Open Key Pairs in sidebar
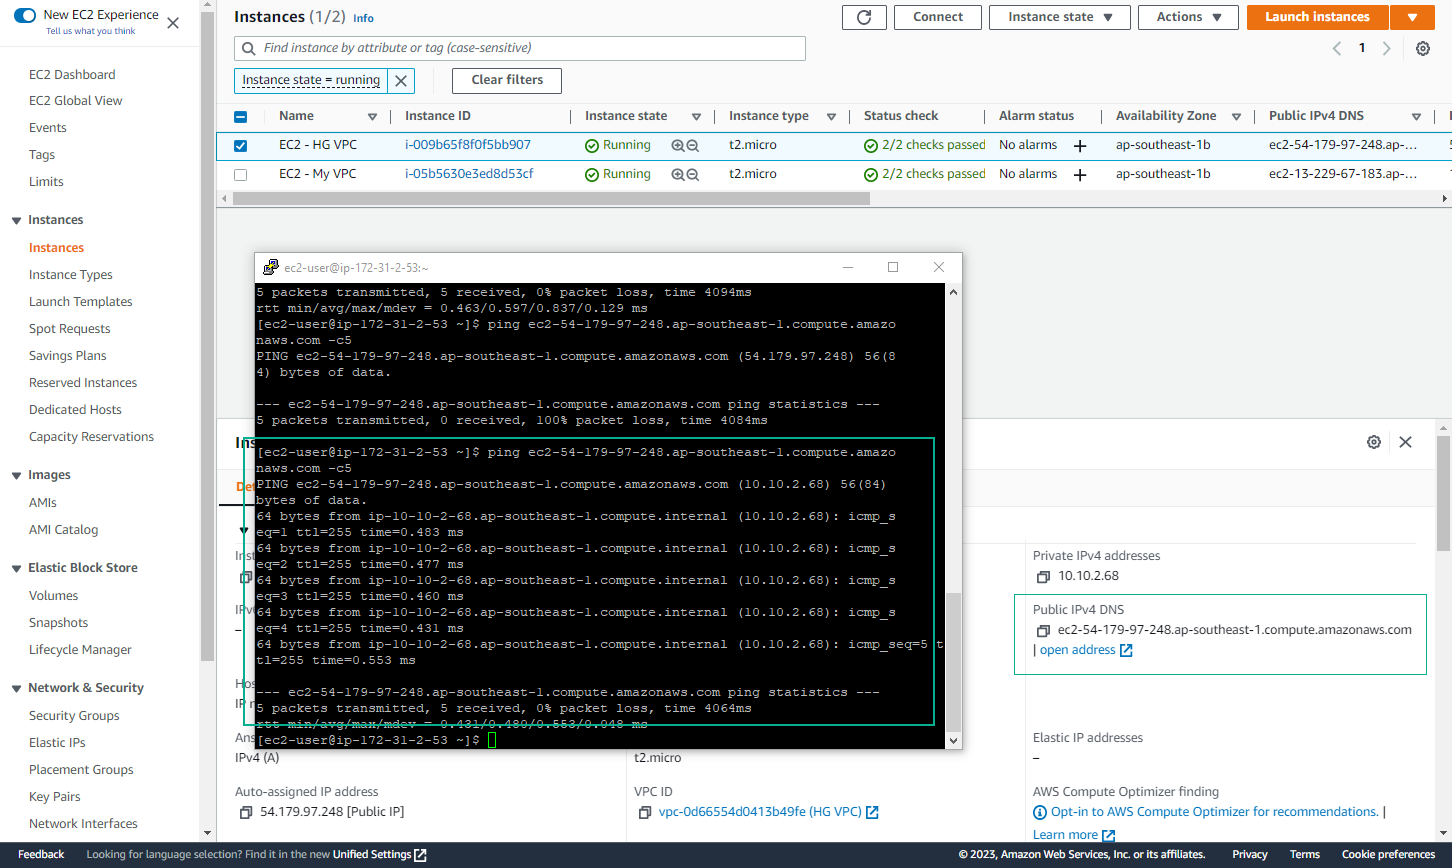This screenshot has height=868, width=1452. click(55, 797)
